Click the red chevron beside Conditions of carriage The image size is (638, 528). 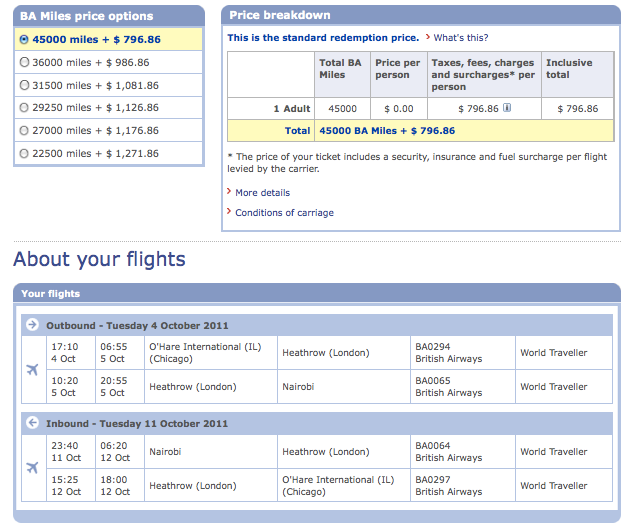tap(229, 212)
